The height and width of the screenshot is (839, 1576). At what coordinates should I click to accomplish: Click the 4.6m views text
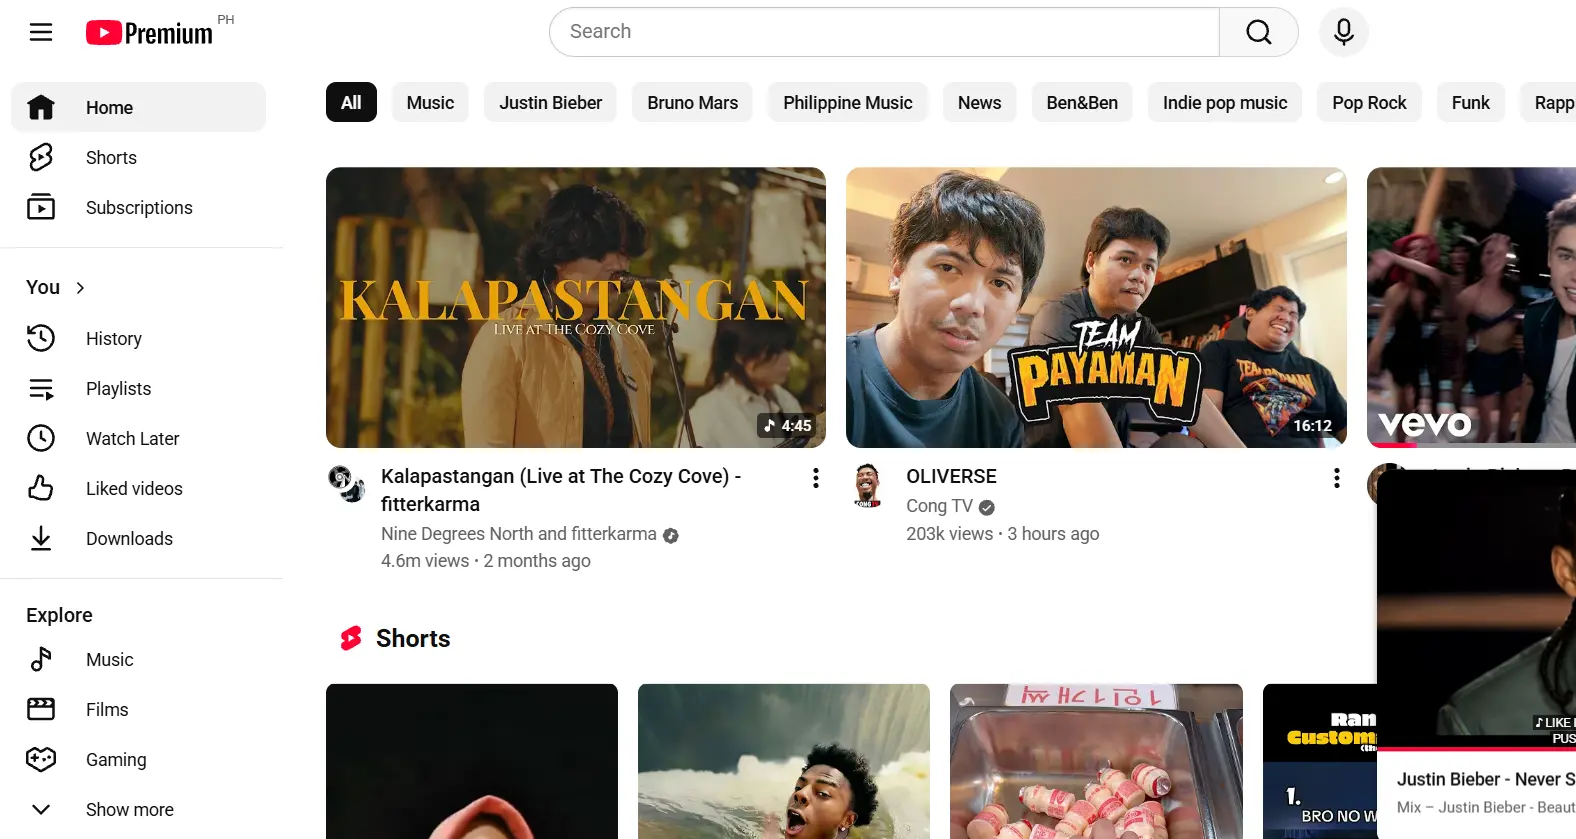[425, 561]
